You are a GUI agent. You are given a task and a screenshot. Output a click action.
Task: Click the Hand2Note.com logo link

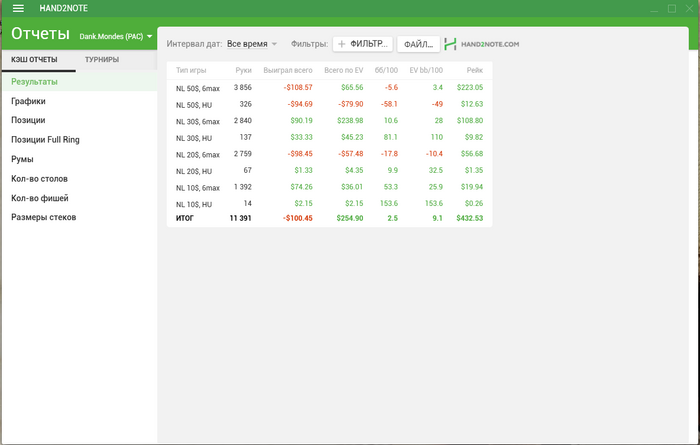[482, 44]
